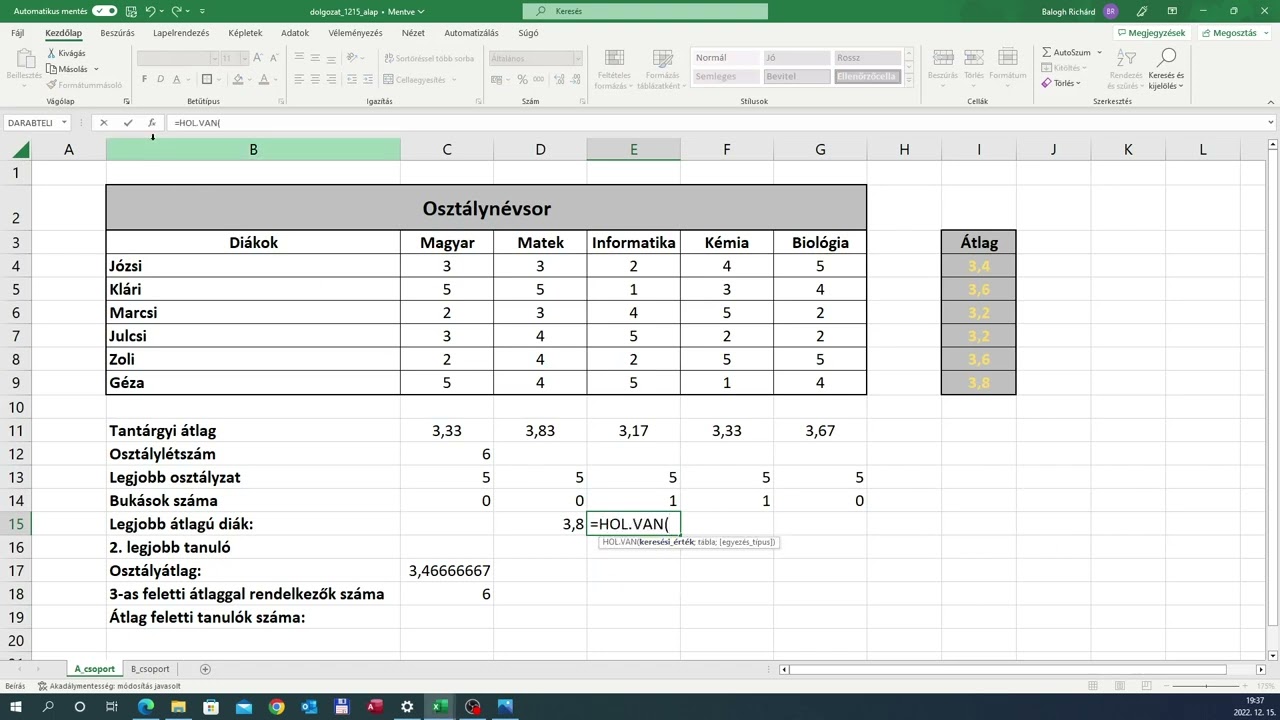Click in the formula bar text =HOL.VAN(

[x=196, y=123]
